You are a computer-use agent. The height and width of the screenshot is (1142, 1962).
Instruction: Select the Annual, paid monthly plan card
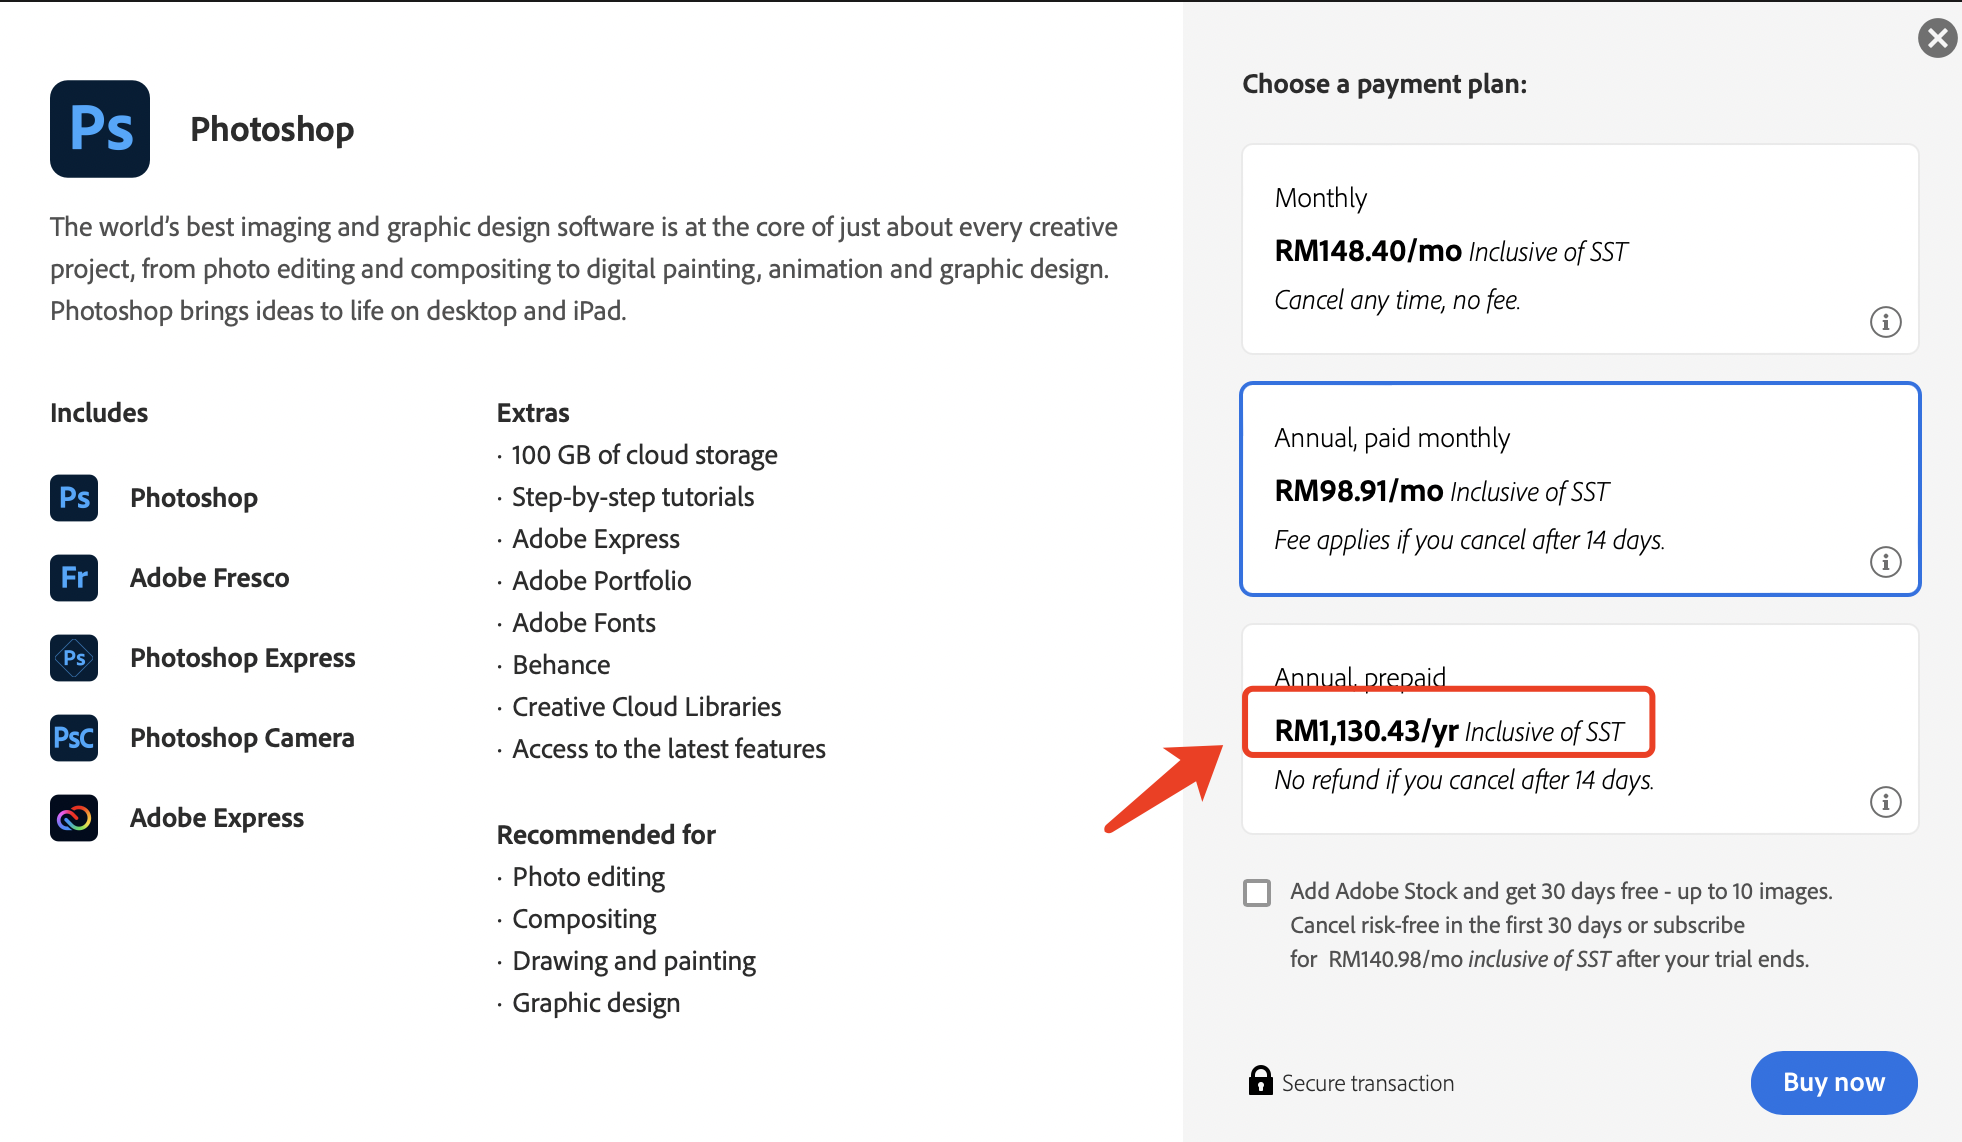(x=1580, y=489)
